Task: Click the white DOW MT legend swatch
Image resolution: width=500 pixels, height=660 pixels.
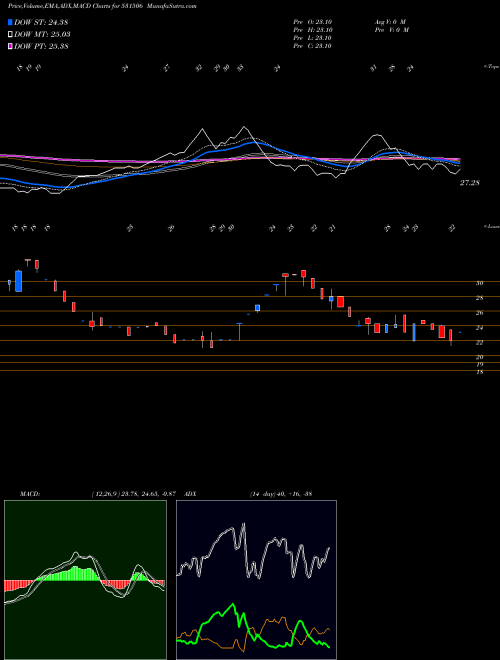Action: 10,34
